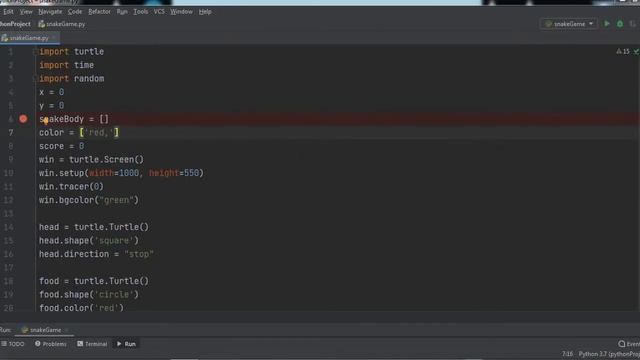
Task: Click the head.shape('square') line
Action: (x=89, y=240)
